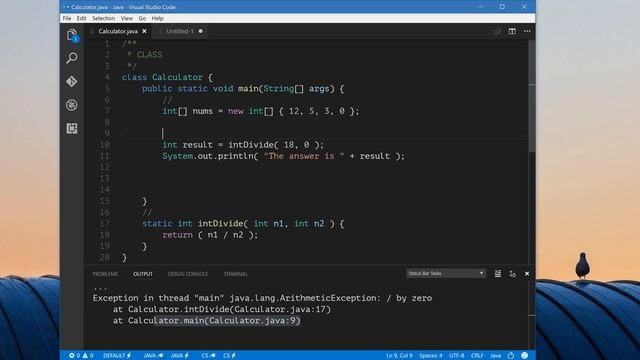Open the File menu
Viewport: 640px width, 360px height.
point(67,18)
